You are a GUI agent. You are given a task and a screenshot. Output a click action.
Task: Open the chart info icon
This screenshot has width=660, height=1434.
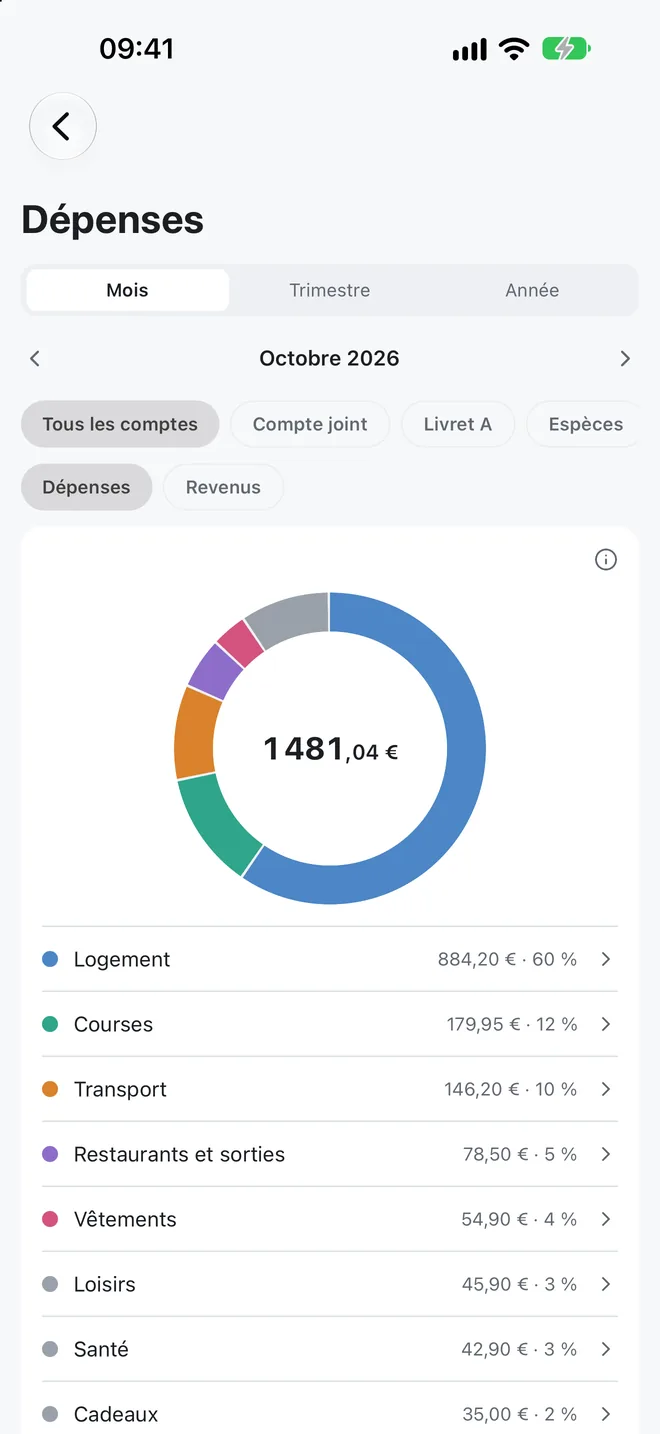click(x=606, y=560)
